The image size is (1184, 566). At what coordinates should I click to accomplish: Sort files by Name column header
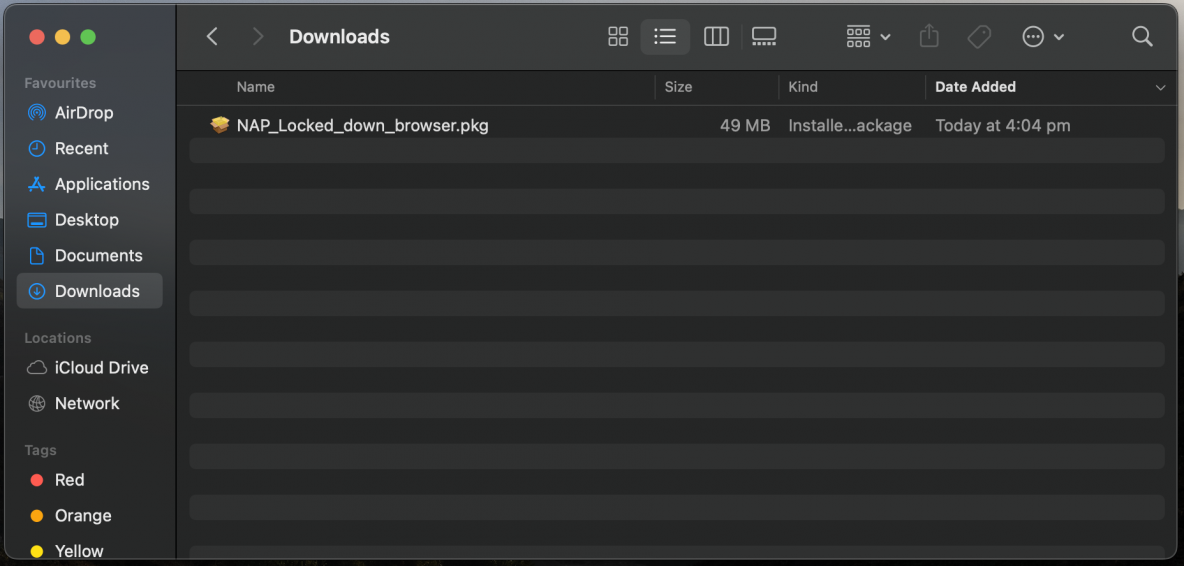coord(256,87)
